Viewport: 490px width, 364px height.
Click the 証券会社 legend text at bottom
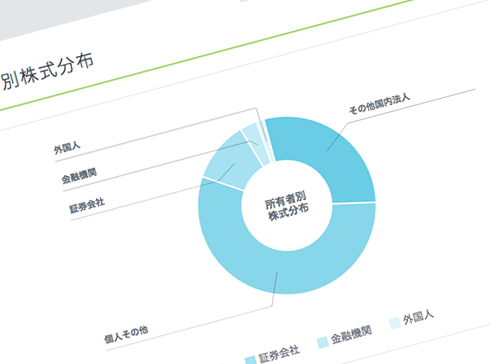[x=279, y=354]
